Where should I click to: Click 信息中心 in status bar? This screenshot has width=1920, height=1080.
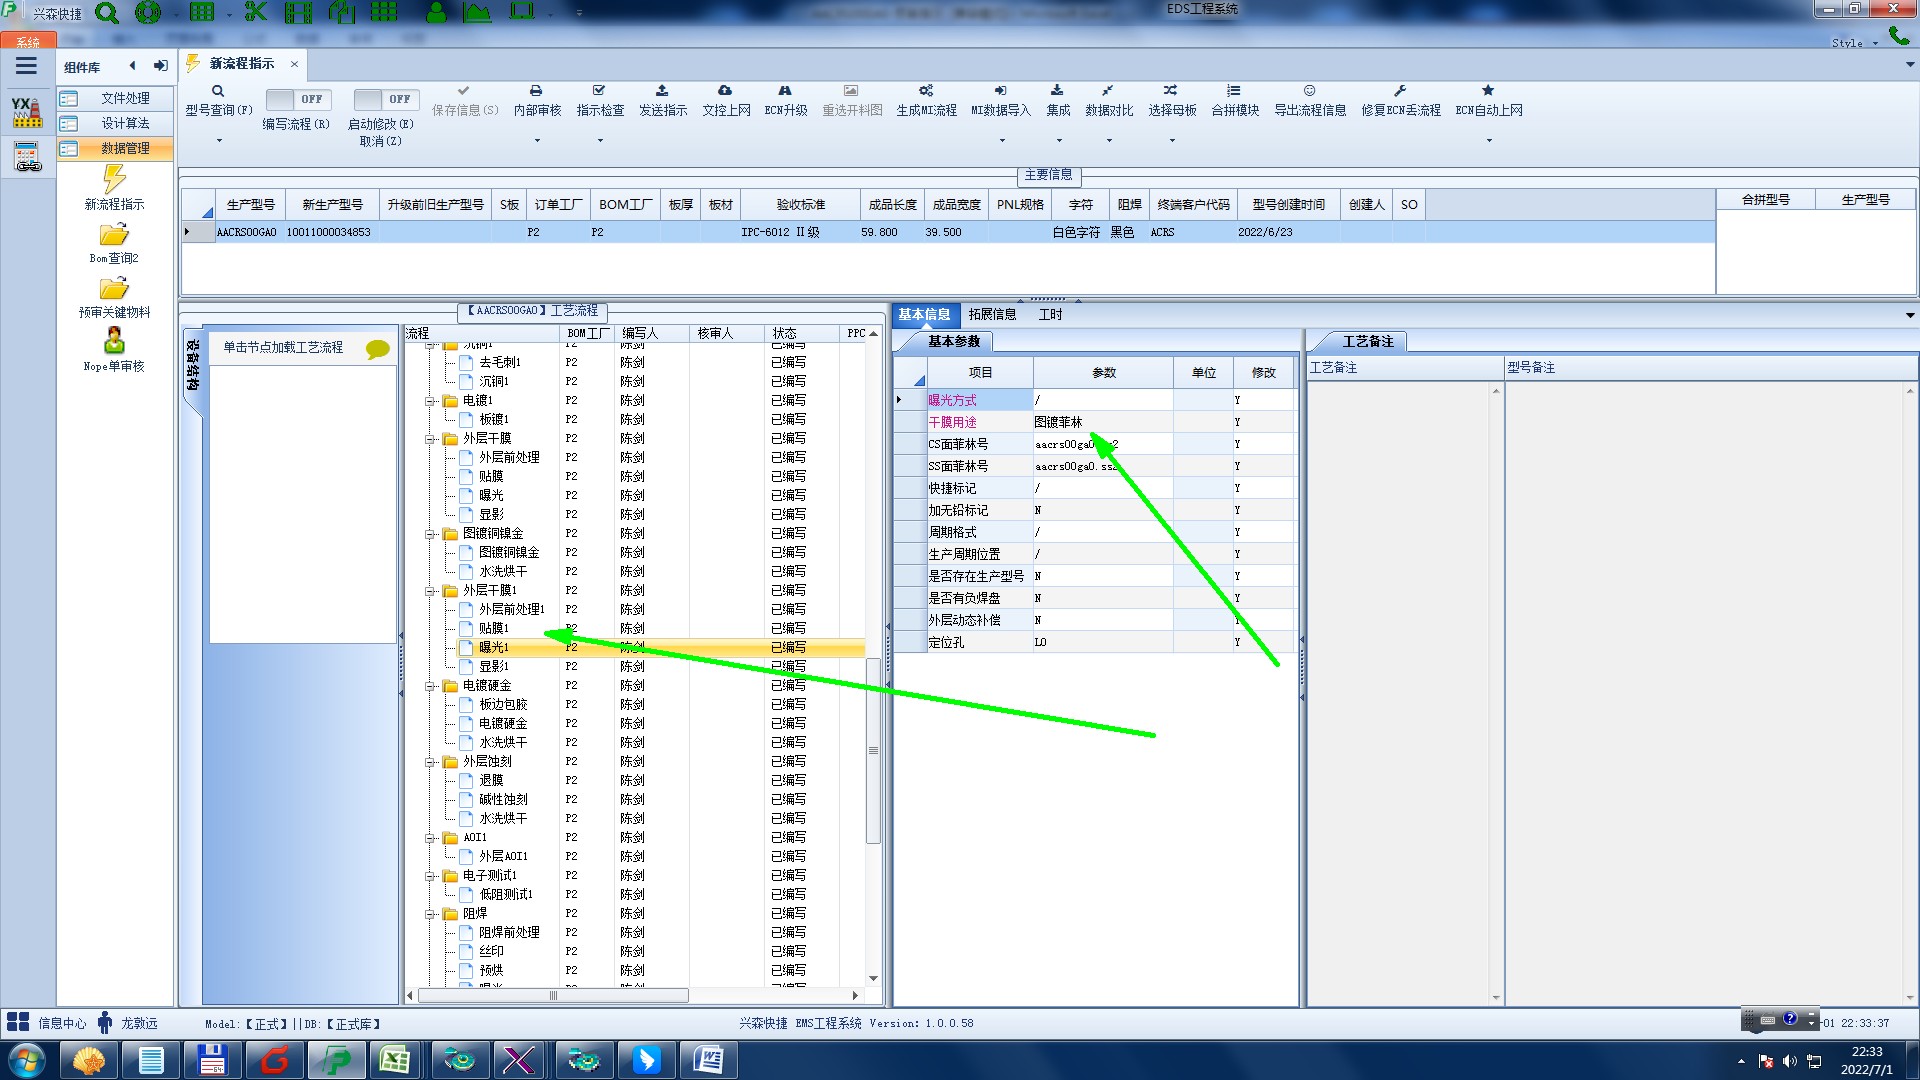48,1023
